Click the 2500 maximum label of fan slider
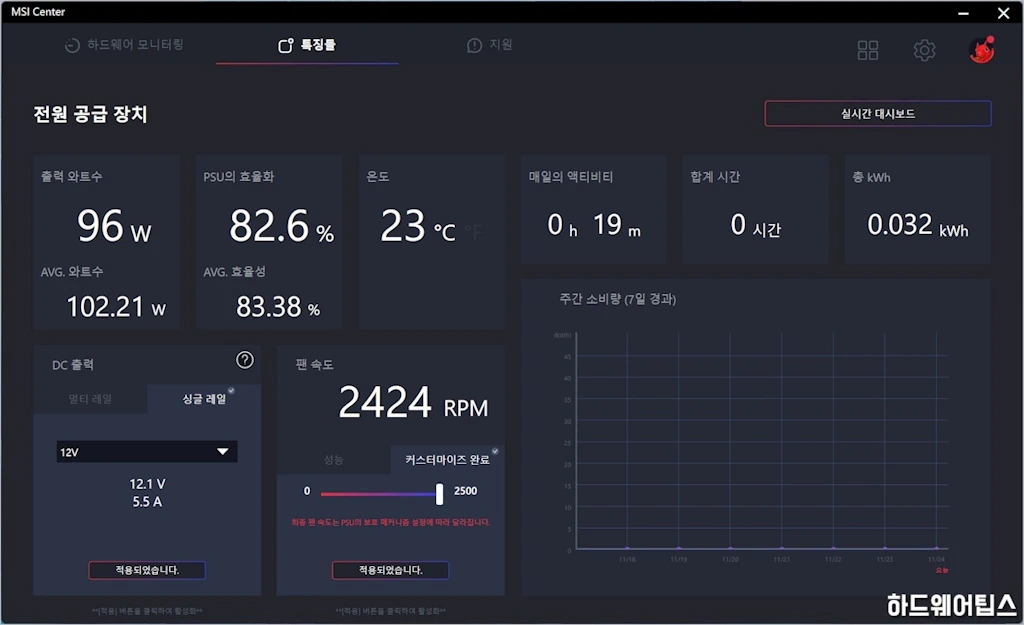1024x625 pixels. [466, 491]
